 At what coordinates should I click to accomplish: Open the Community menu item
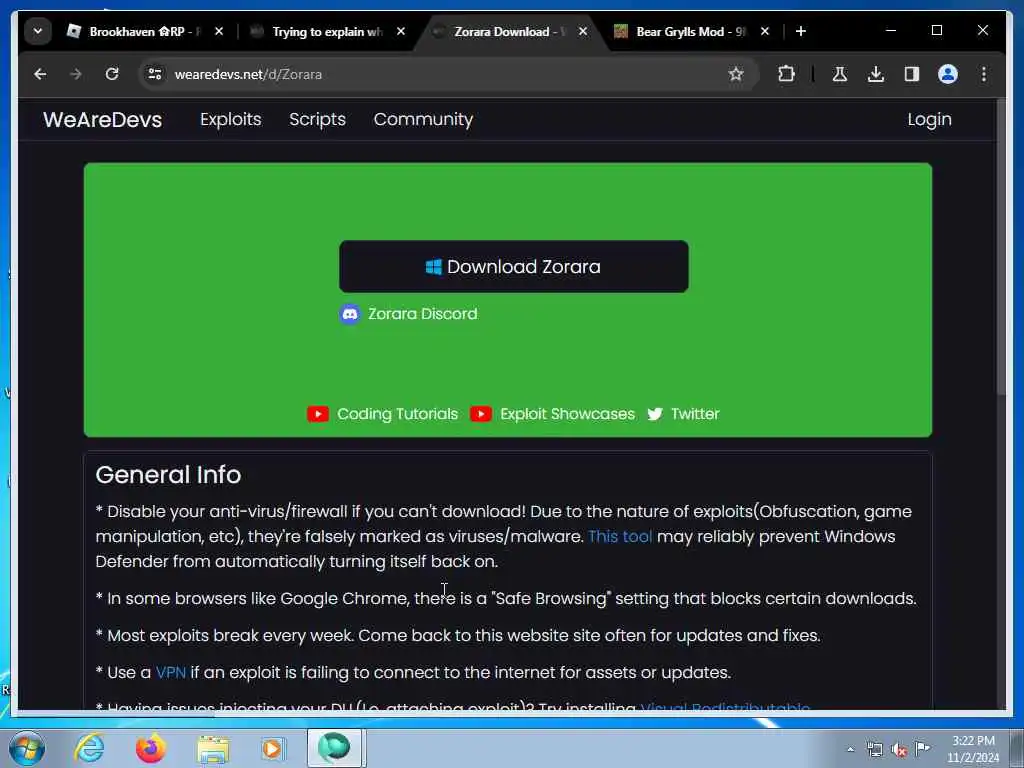pos(423,120)
